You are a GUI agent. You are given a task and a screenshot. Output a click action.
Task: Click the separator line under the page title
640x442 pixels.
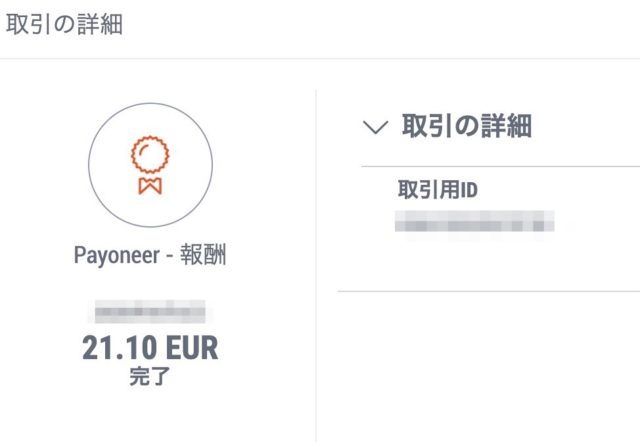(x=320, y=58)
